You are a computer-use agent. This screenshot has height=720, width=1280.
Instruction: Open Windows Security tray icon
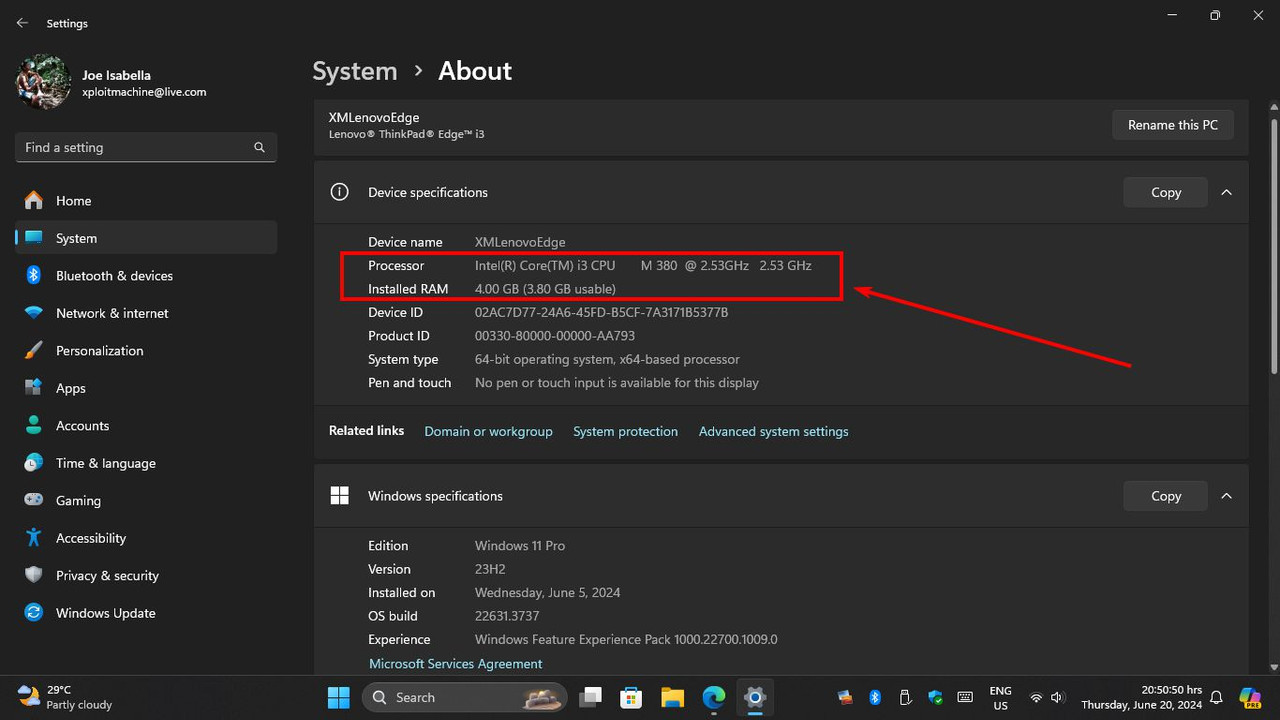pos(935,697)
